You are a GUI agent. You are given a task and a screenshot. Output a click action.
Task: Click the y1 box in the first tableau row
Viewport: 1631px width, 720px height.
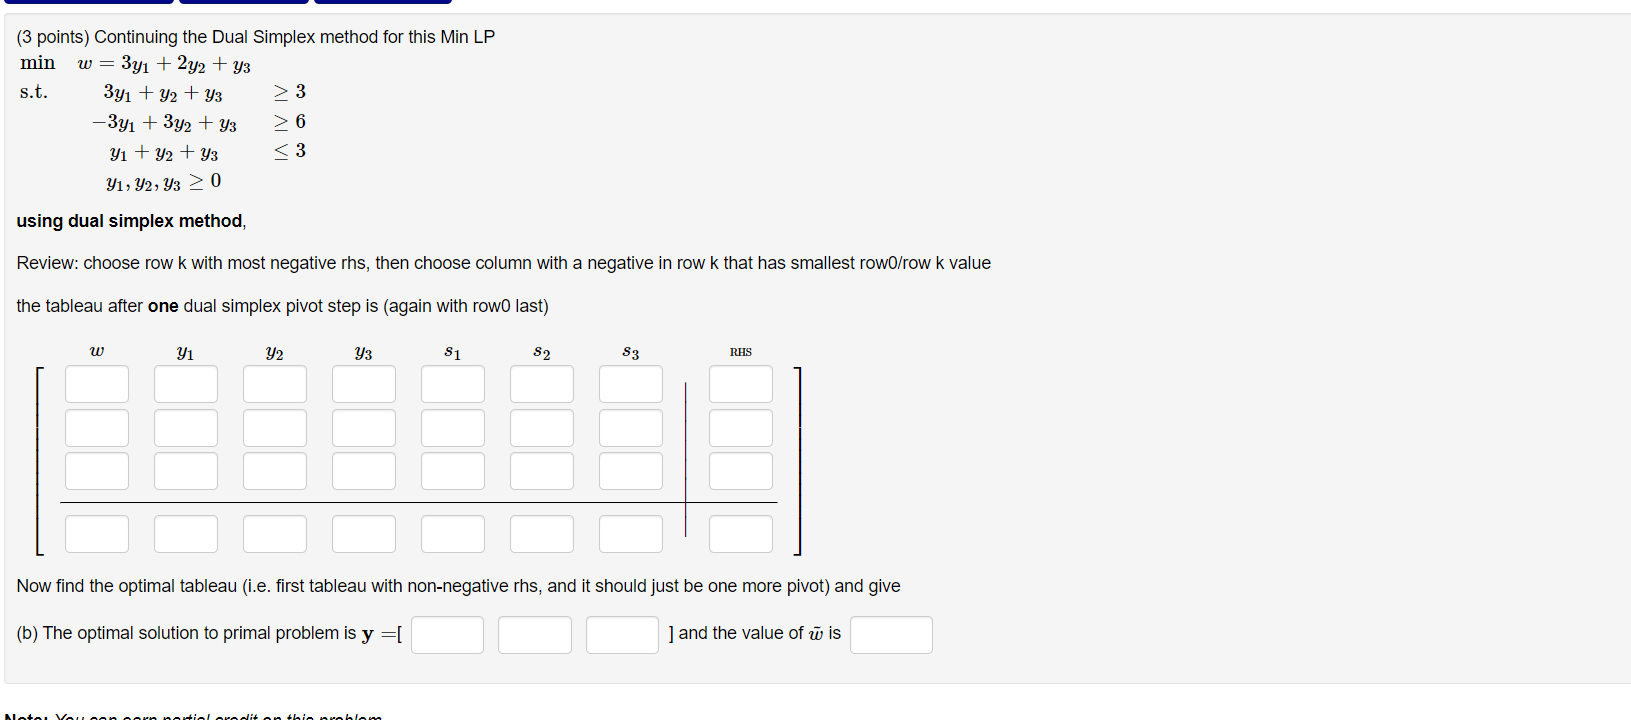point(185,383)
